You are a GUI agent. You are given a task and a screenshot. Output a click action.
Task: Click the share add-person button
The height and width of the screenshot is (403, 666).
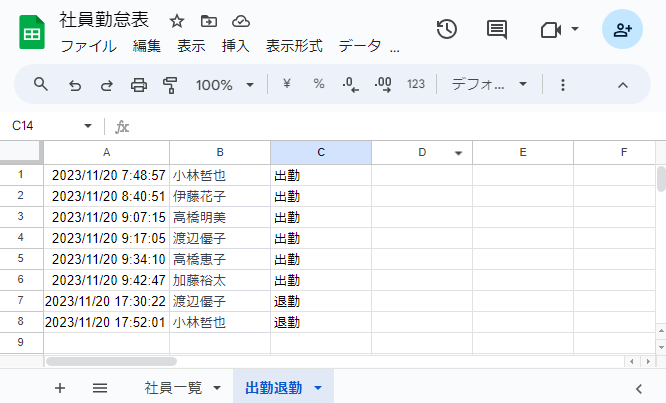622,29
